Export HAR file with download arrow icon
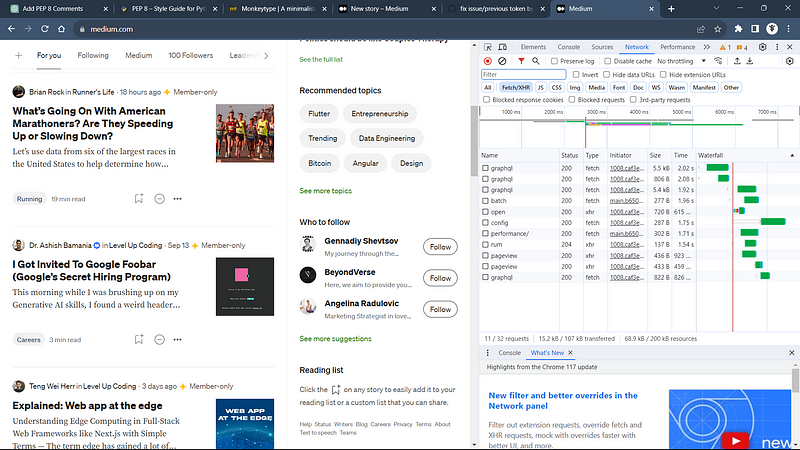The height and width of the screenshot is (450, 800). point(750,61)
